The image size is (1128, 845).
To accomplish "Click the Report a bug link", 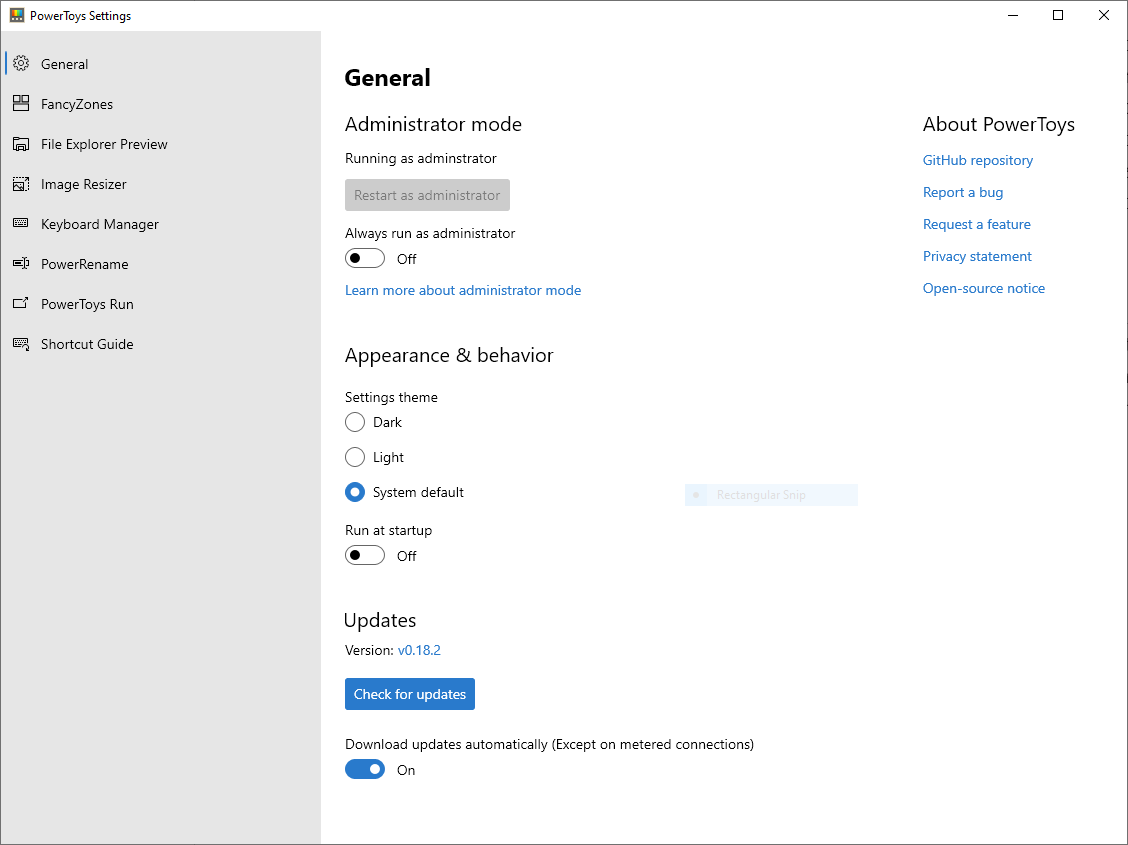I will pos(962,192).
